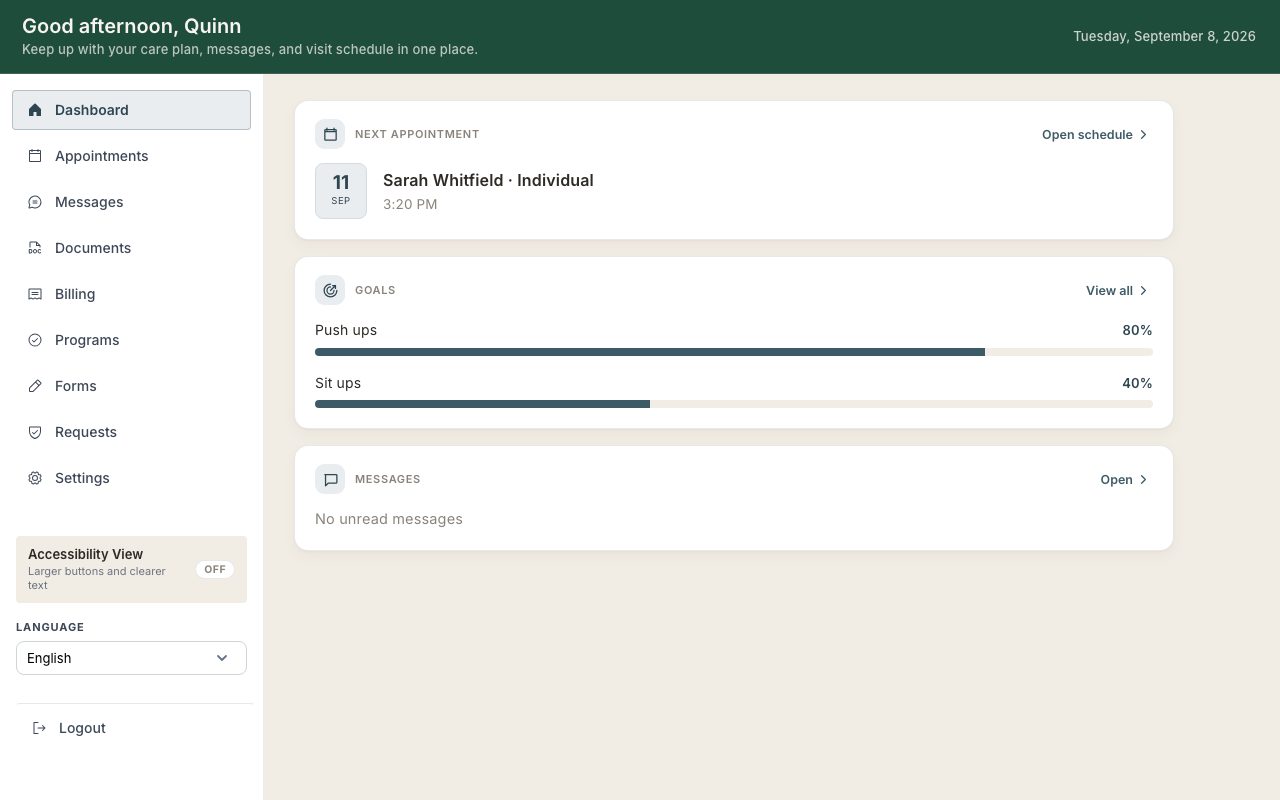This screenshot has width=1280, height=800.
Task: Select the Settings label in sidebar
Action: [82, 478]
